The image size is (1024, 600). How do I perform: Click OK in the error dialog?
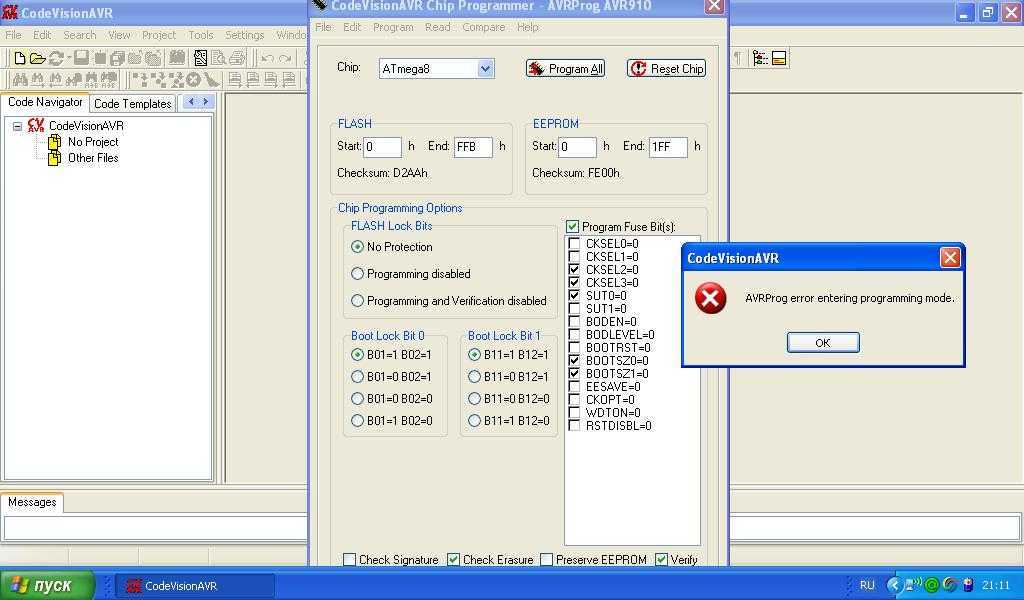[x=823, y=343]
